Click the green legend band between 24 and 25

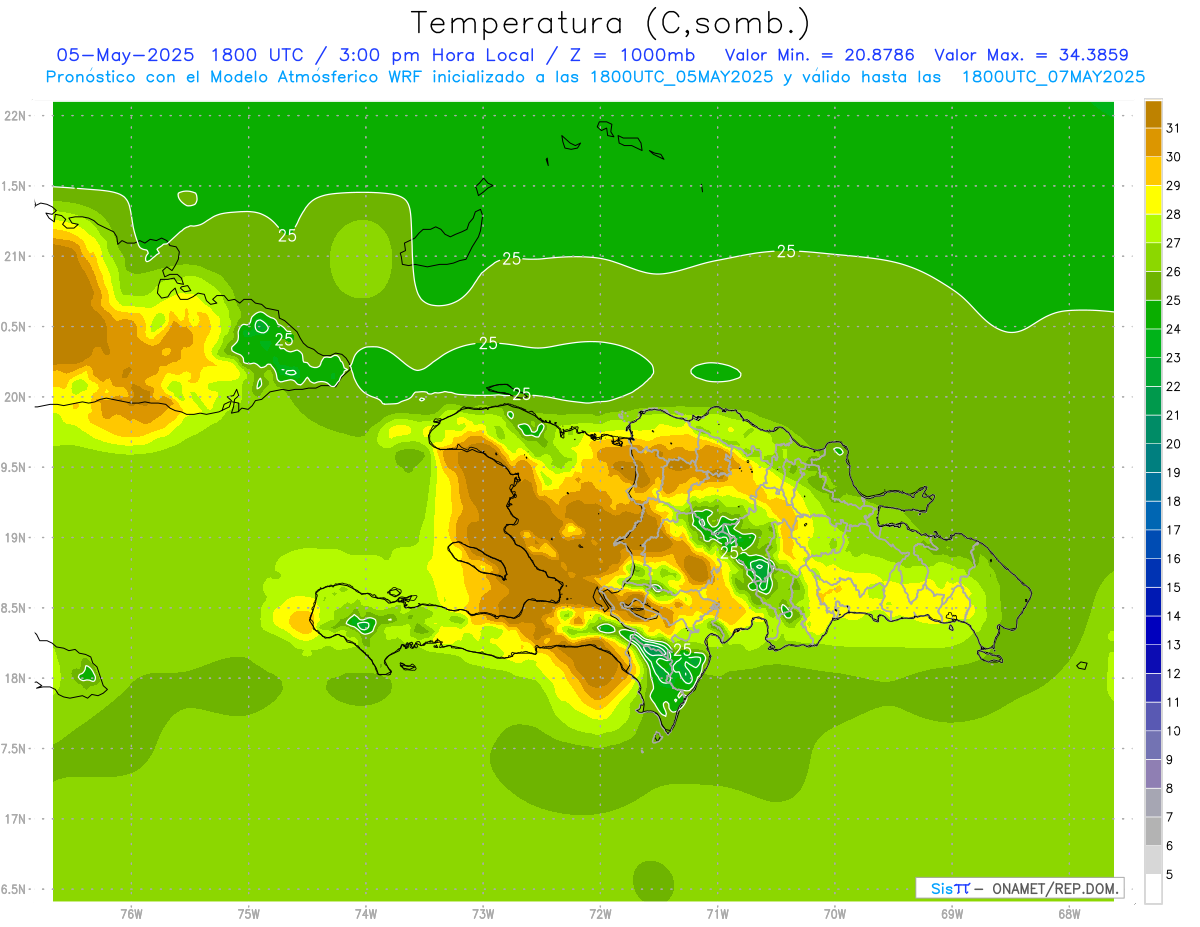pyautogui.click(x=1153, y=315)
